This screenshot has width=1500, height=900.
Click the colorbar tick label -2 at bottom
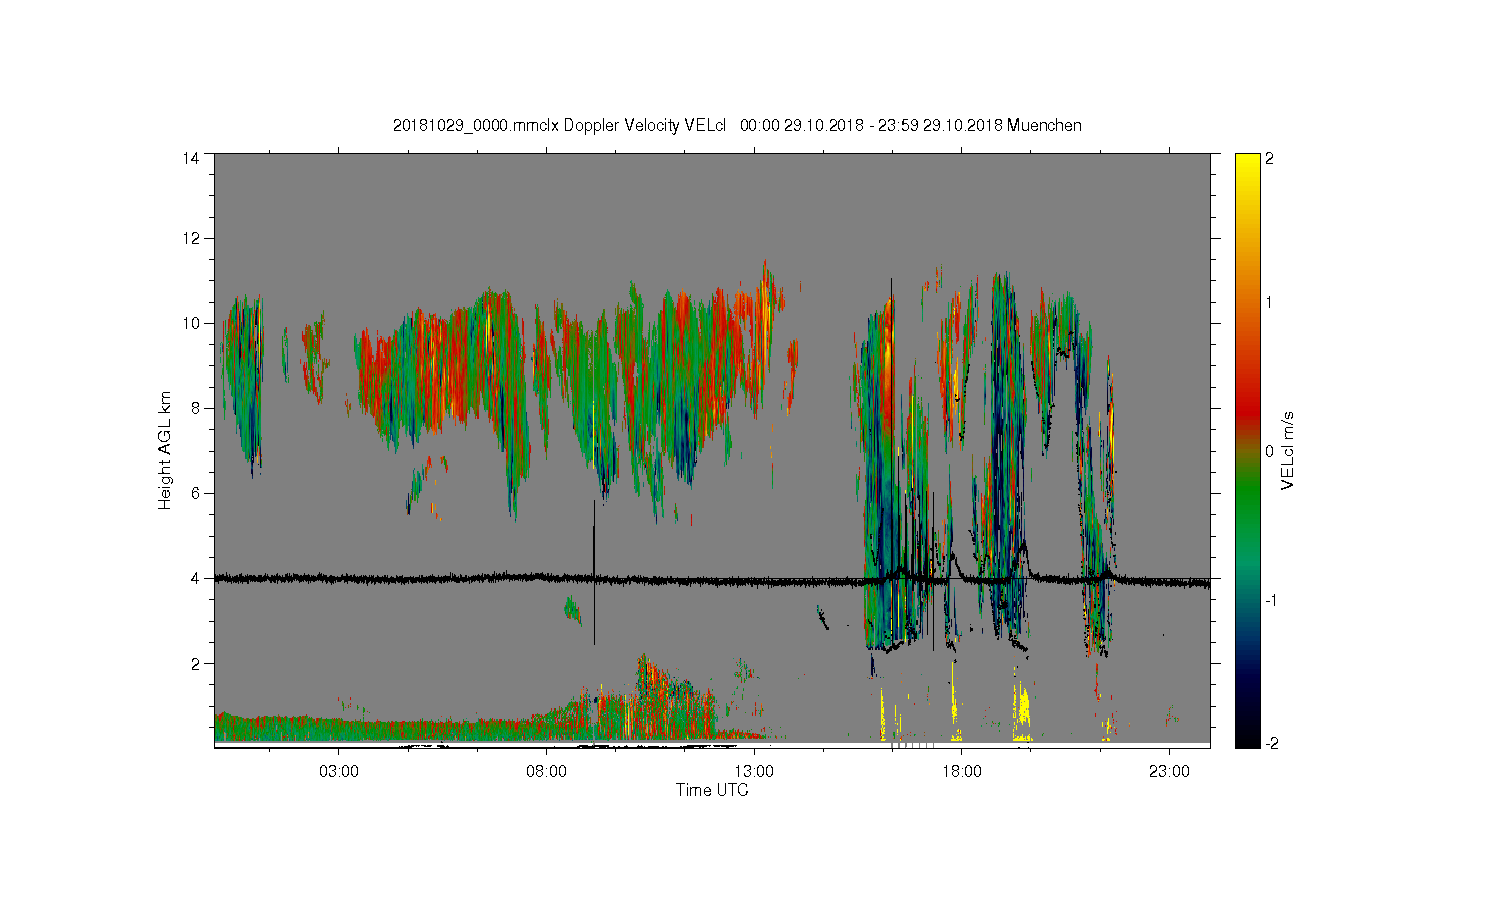(1270, 744)
